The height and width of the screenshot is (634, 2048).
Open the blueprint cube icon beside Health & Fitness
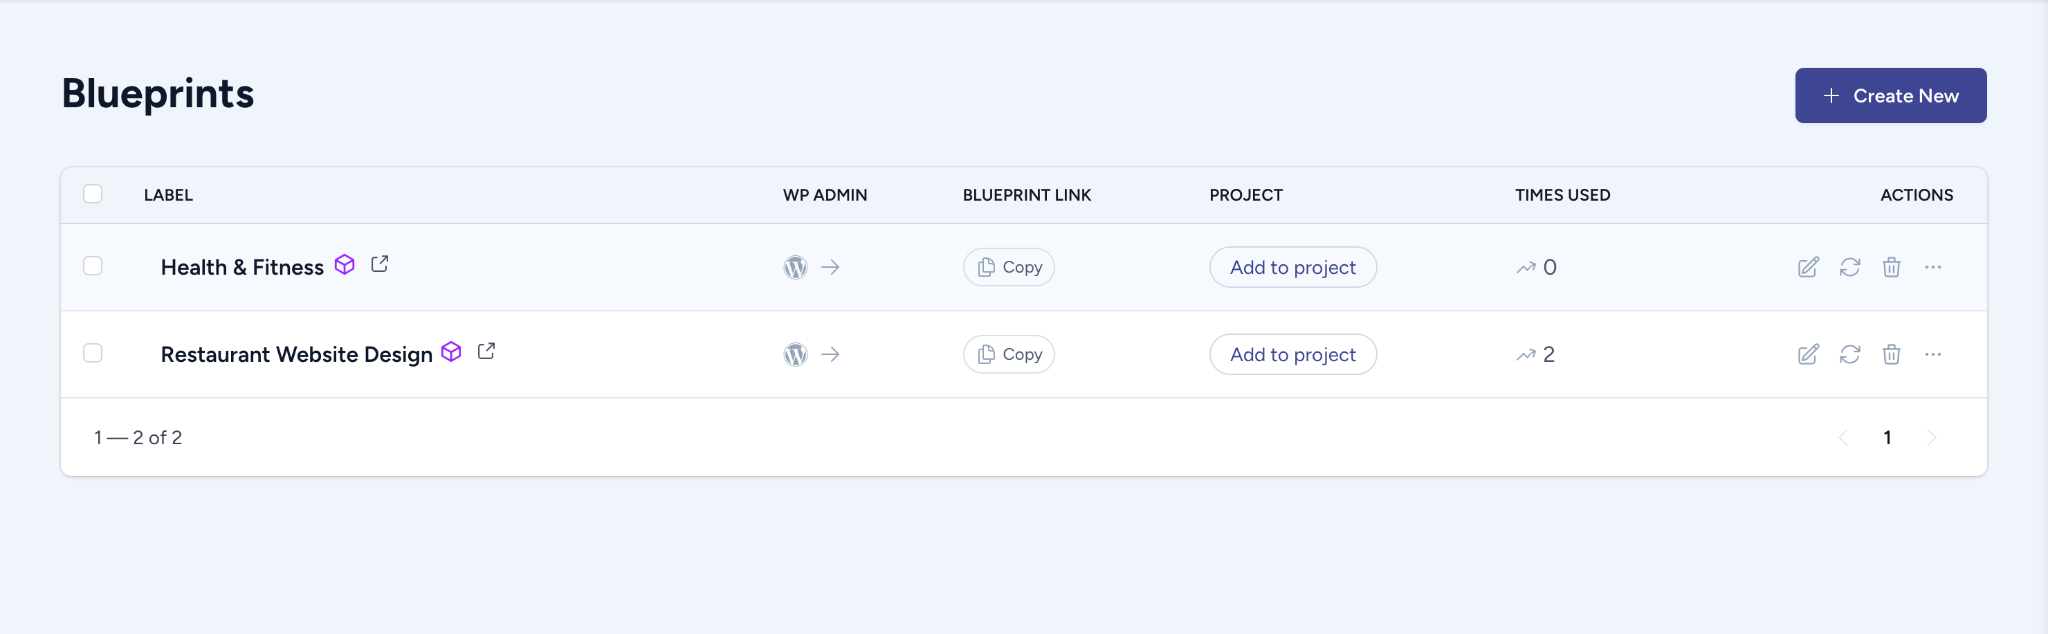(345, 266)
